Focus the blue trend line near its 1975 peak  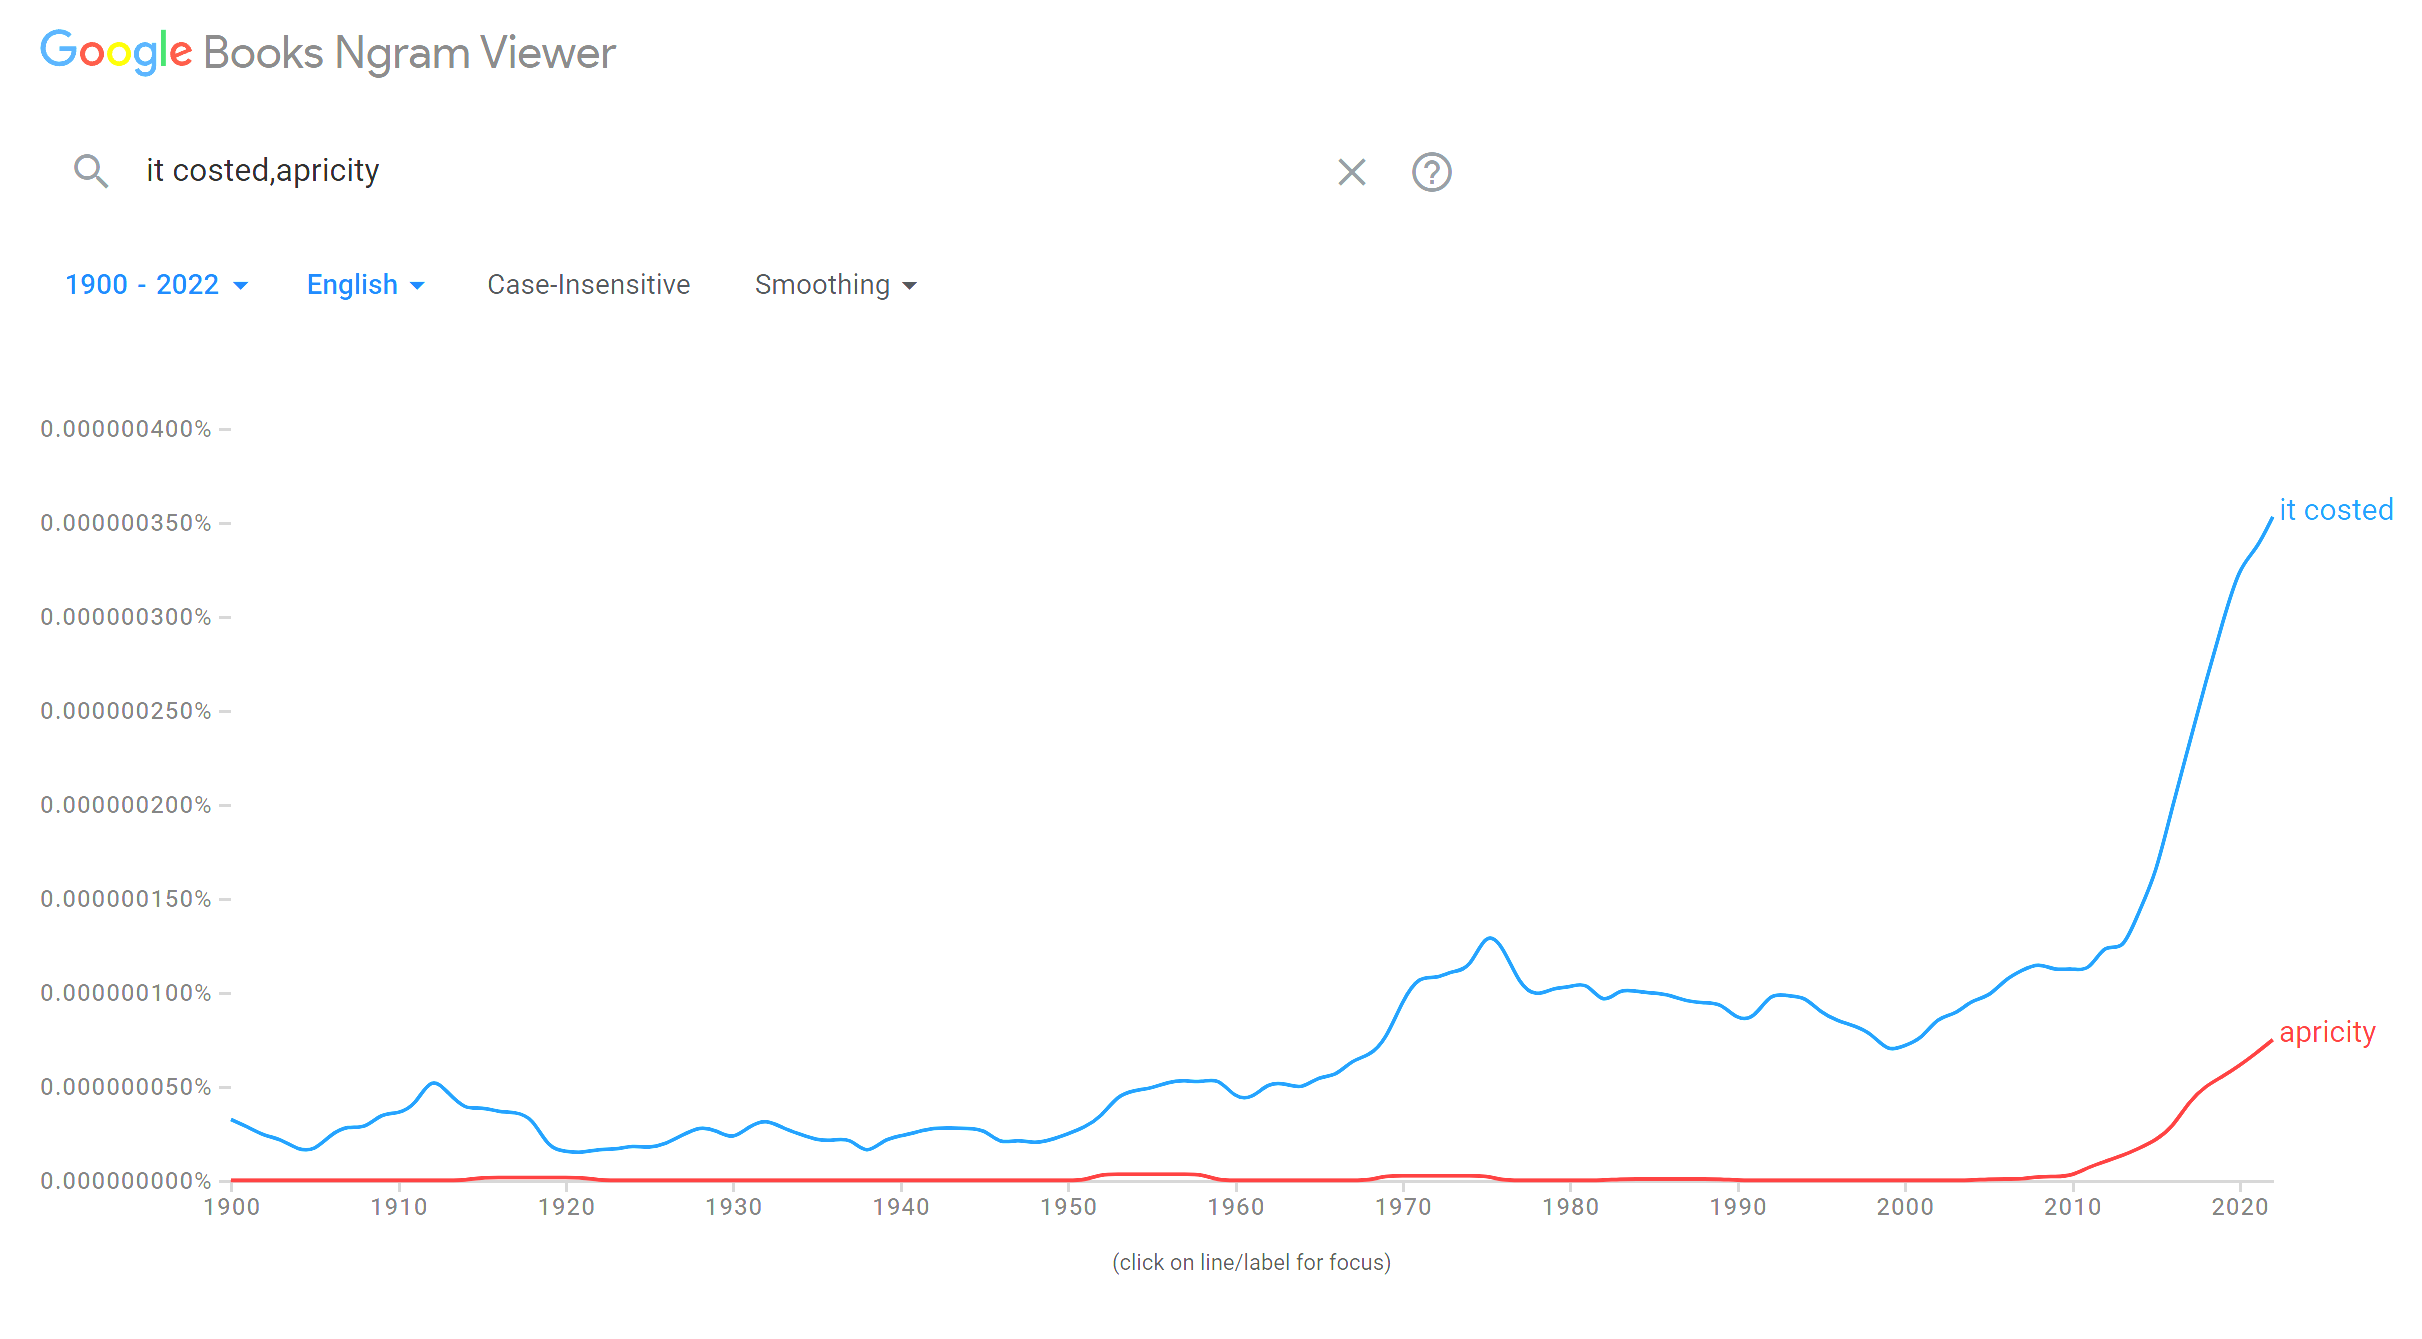pos(1490,938)
